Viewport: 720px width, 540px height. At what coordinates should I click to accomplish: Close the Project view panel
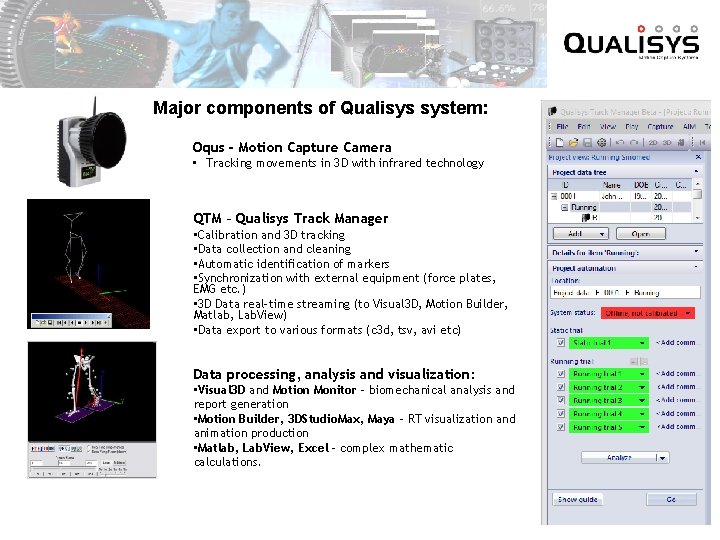point(698,157)
